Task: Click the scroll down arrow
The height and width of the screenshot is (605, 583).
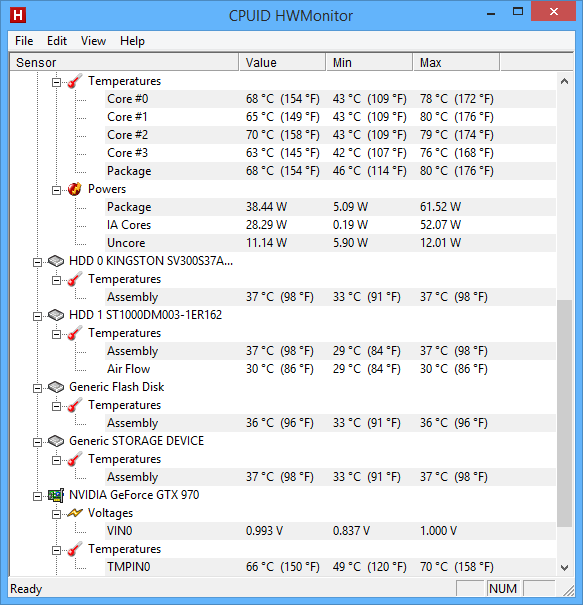Action: pyautogui.click(x=564, y=568)
